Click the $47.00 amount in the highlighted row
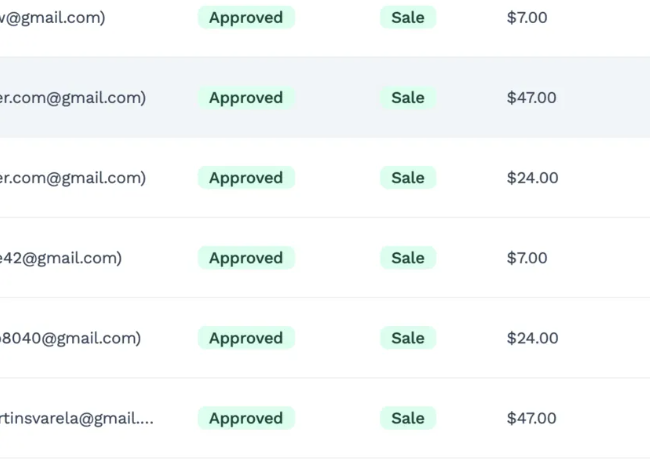Screen dimensions: 650x466 click(x=531, y=98)
